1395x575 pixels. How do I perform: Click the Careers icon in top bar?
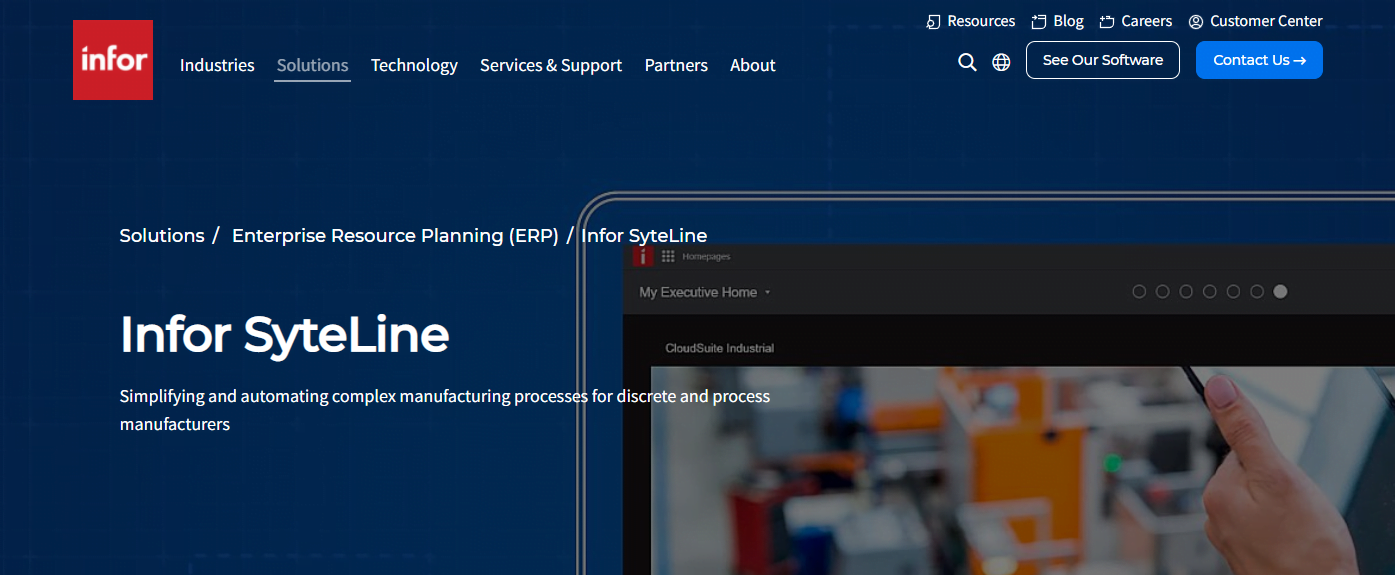click(x=1106, y=21)
